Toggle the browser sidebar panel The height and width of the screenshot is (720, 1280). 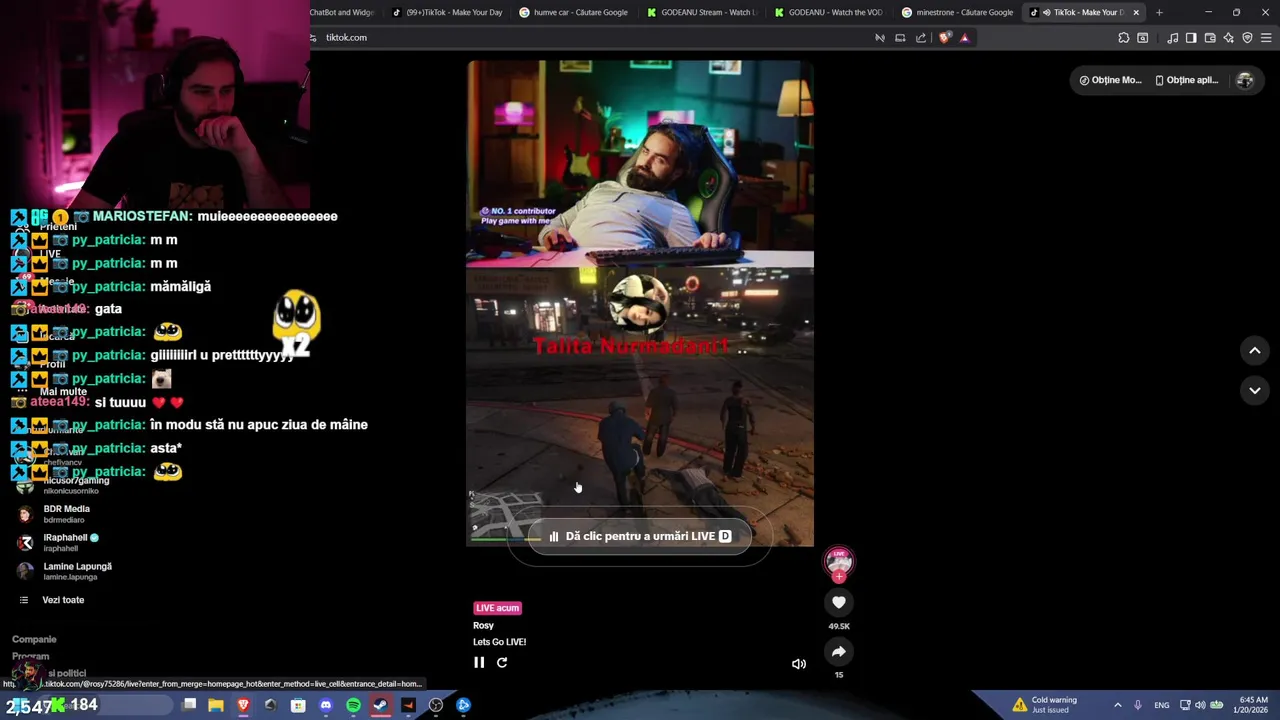click(x=1191, y=38)
